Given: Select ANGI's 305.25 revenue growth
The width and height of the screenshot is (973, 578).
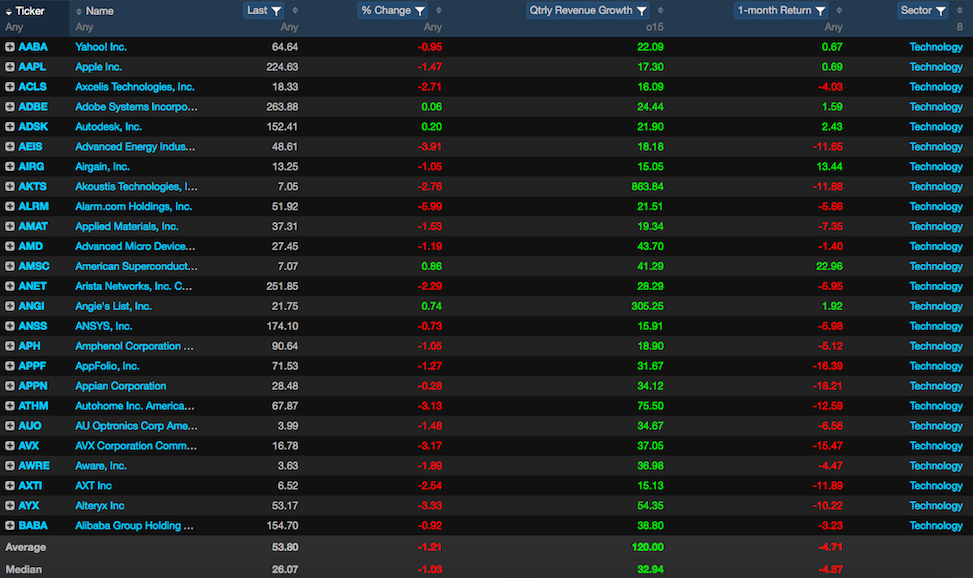Looking at the screenshot, I should tap(647, 305).
